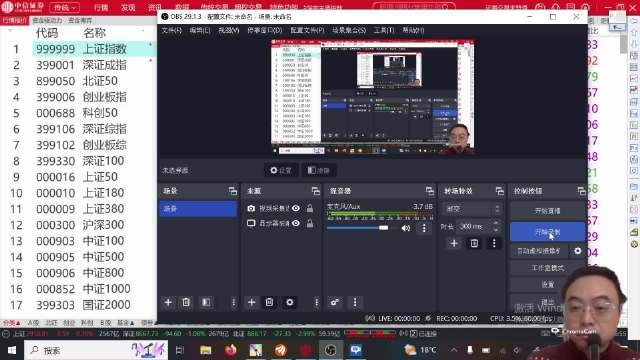Open audio mixer panel three-dot menu
Image resolution: width=640 pixels, height=360 pixels.
pyautogui.click(x=355, y=302)
